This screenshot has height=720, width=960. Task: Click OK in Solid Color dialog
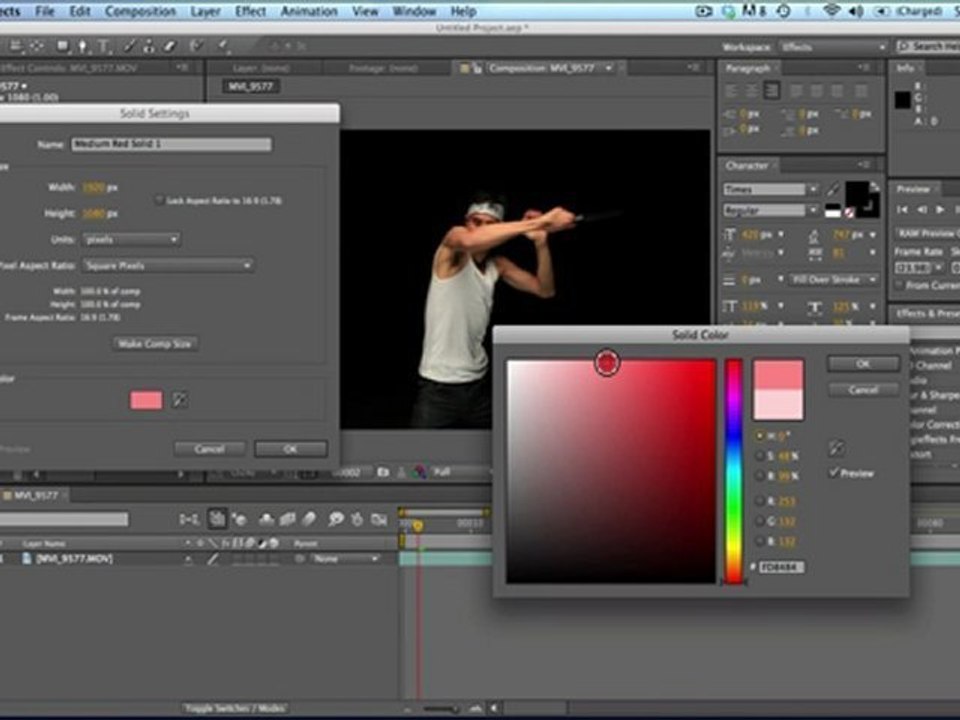click(863, 364)
